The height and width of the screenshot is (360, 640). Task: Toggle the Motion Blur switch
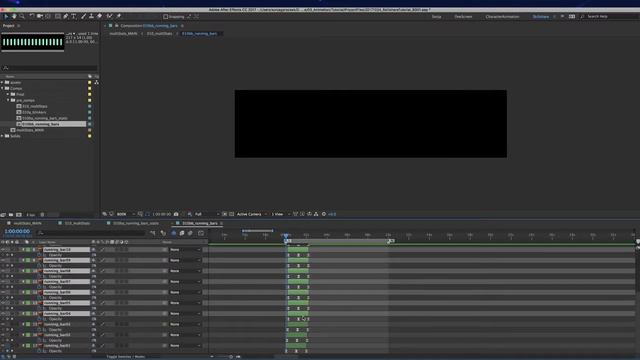coord(190,233)
